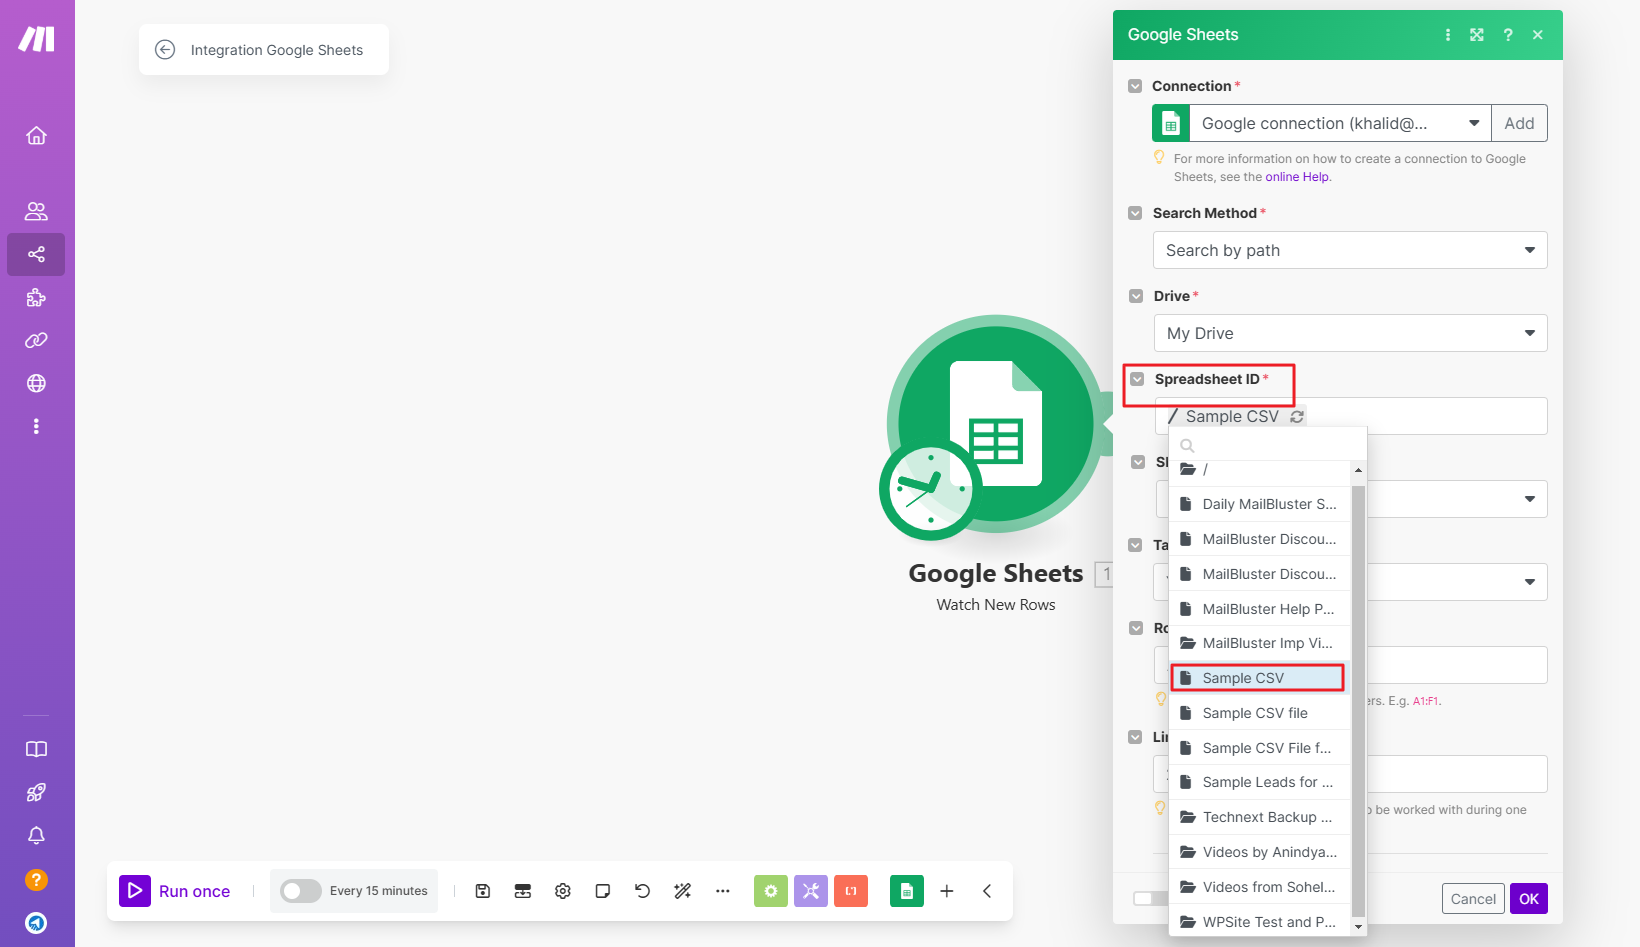Select Sample CSV file from list
Image resolution: width=1640 pixels, height=947 pixels.
click(x=1255, y=713)
